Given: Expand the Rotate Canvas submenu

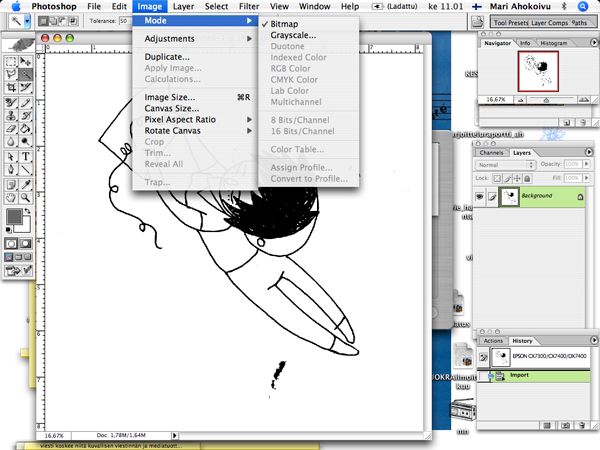Looking at the screenshot, I should [195, 130].
